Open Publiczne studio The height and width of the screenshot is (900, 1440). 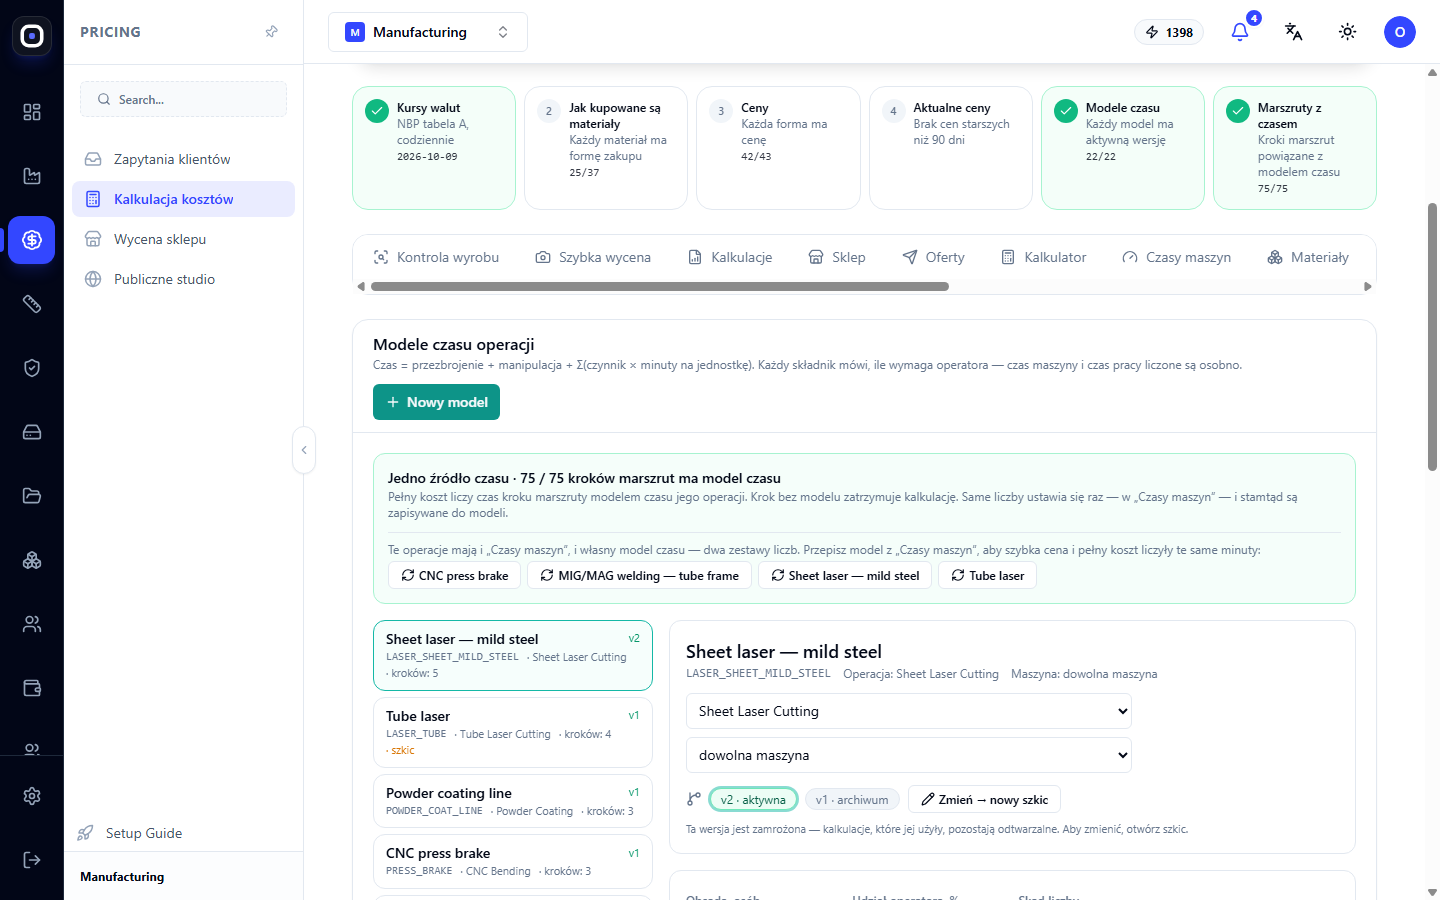(183, 279)
